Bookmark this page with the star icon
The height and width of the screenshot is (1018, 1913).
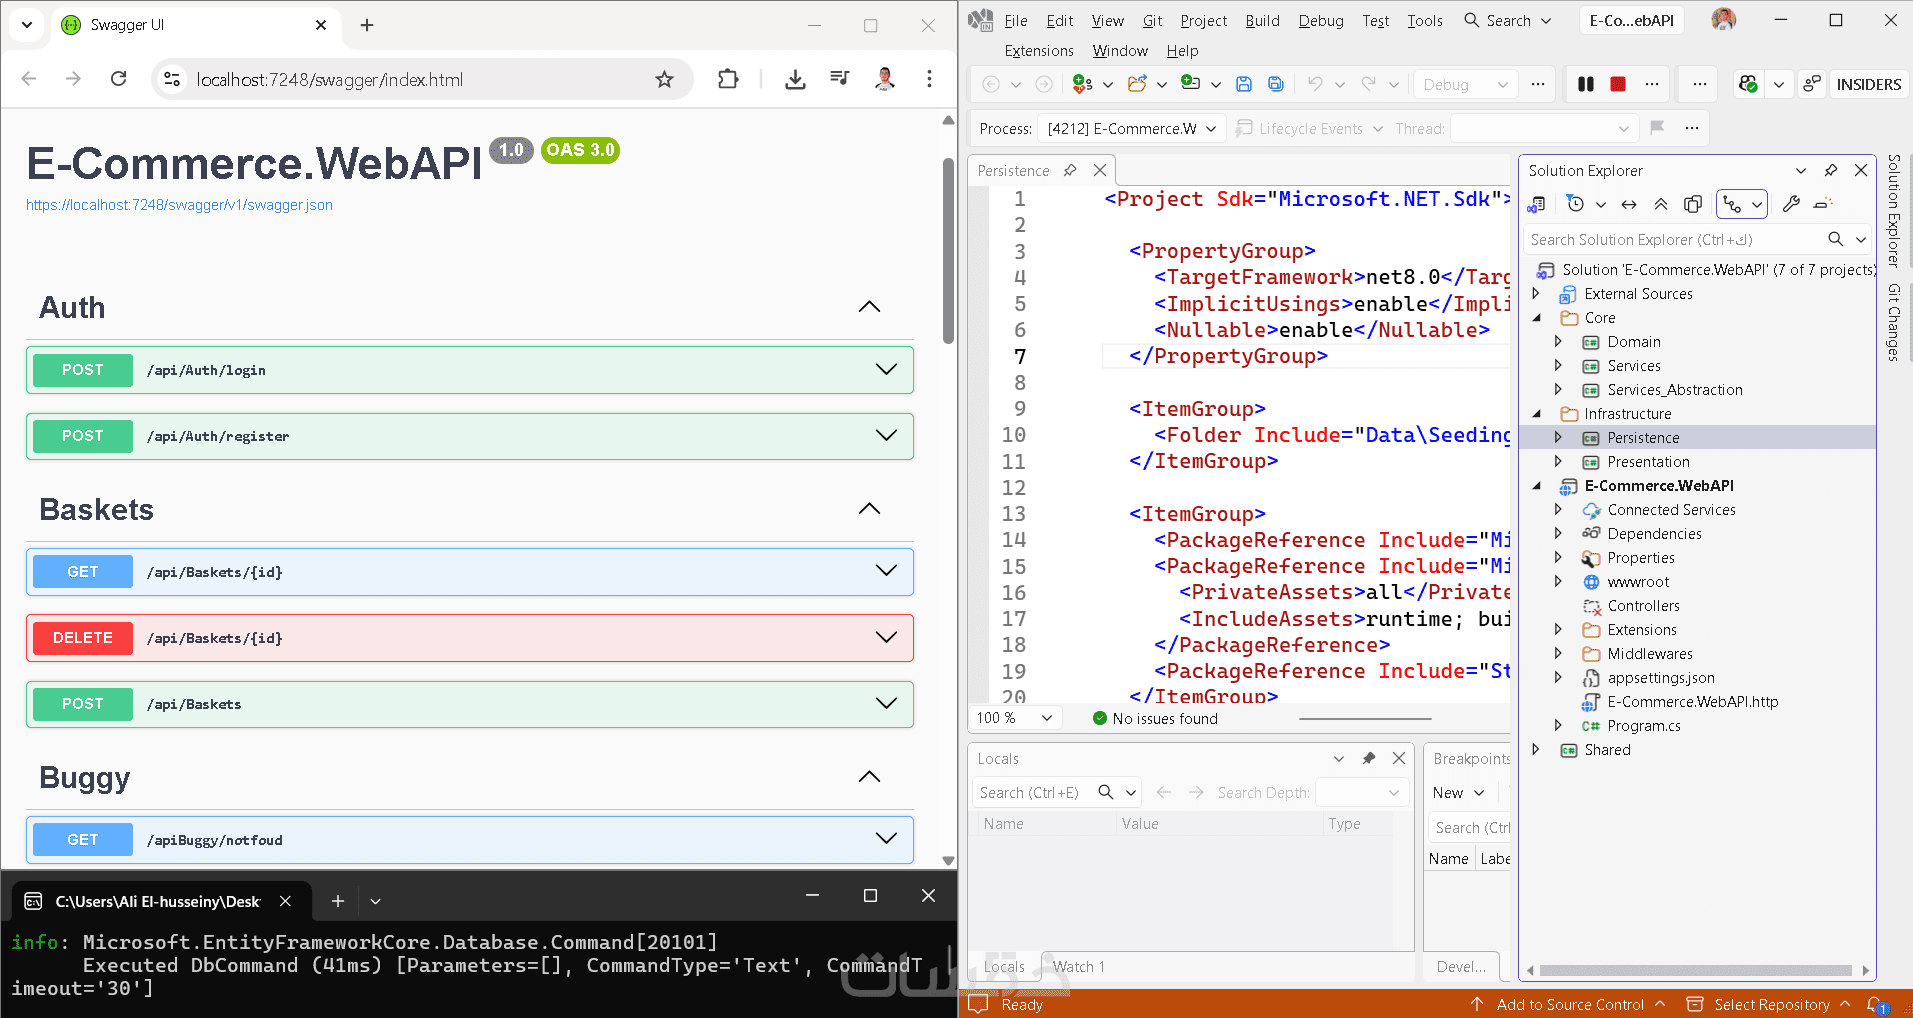[x=664, y=79]
